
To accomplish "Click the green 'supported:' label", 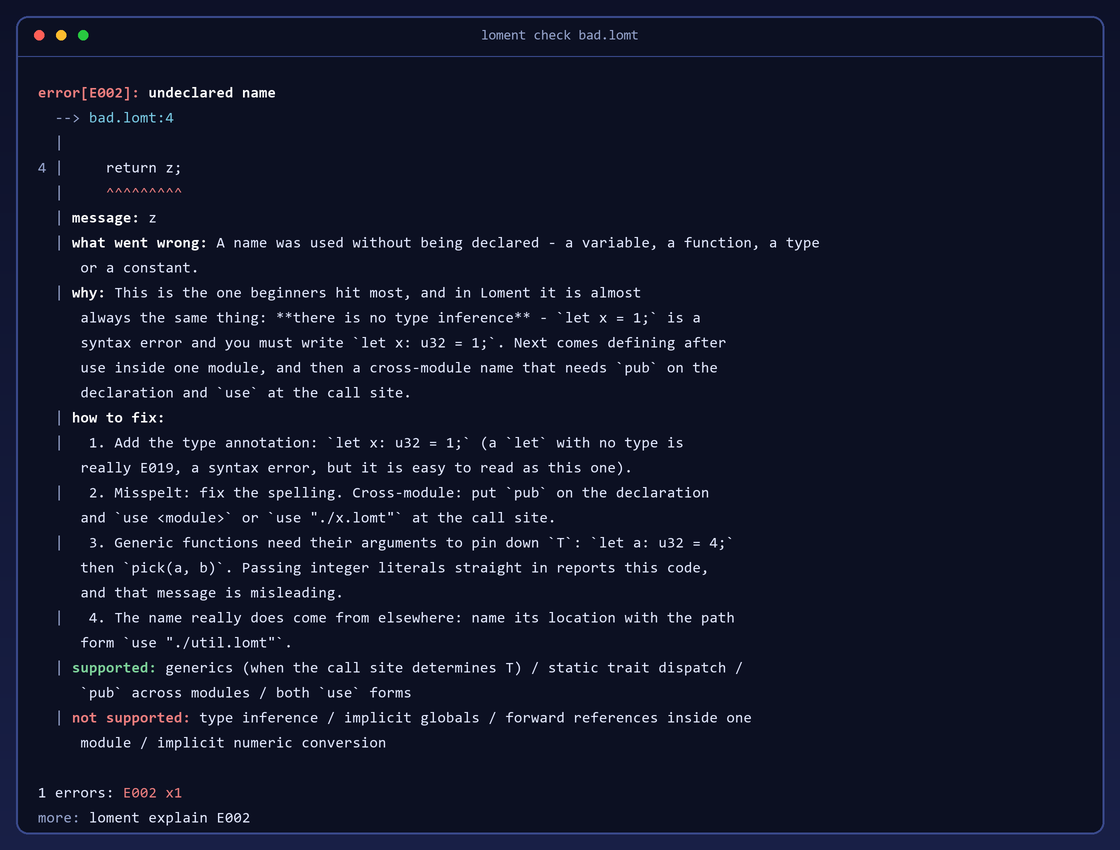I will tap(114, 668).
